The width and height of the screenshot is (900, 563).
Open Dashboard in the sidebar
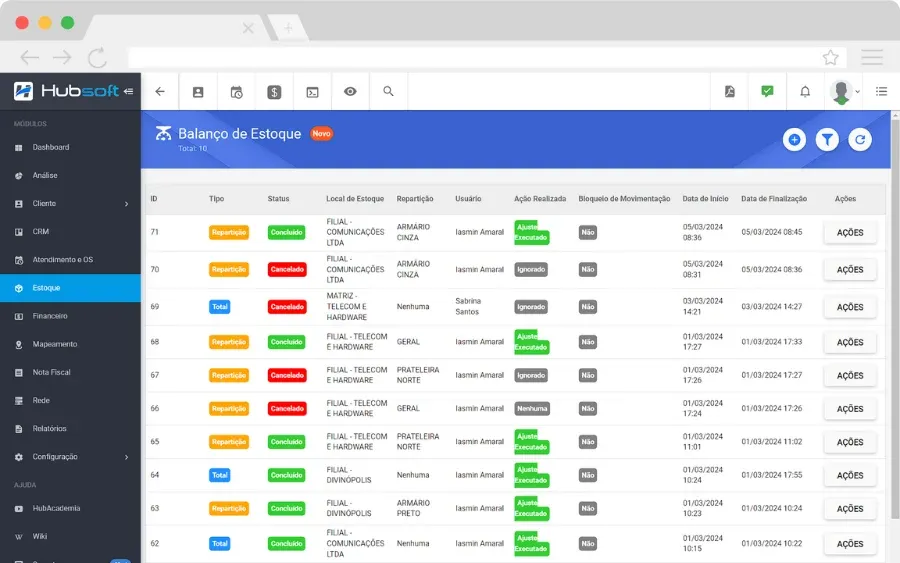coord(70,147)
